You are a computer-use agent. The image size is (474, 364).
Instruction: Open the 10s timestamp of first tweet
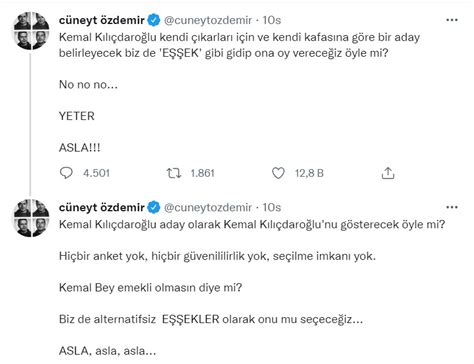pos(272,20)
